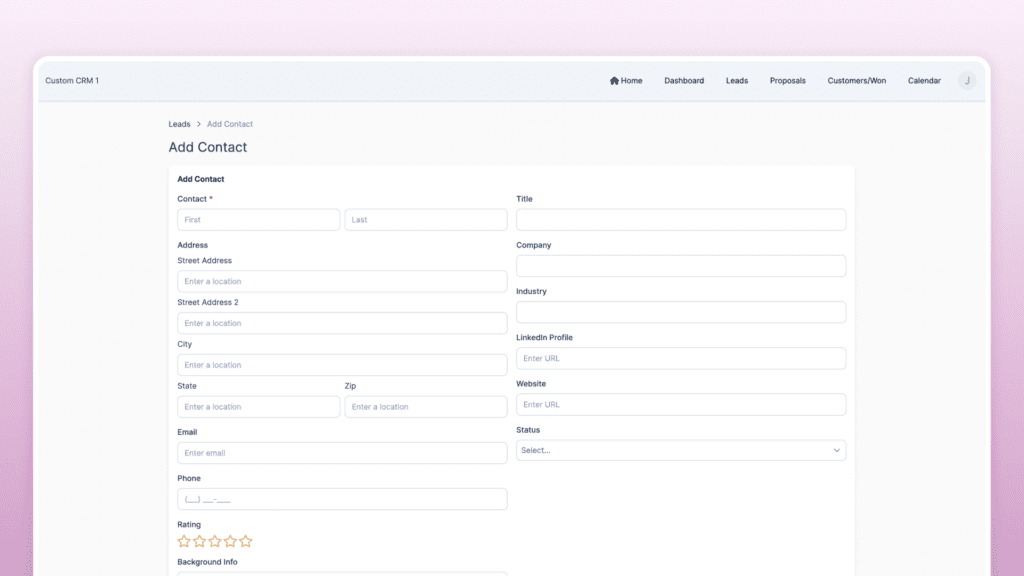The image size is (1024, 576).
Task: Click the Home icon in the navigation bar
Action: click(612, 81)
